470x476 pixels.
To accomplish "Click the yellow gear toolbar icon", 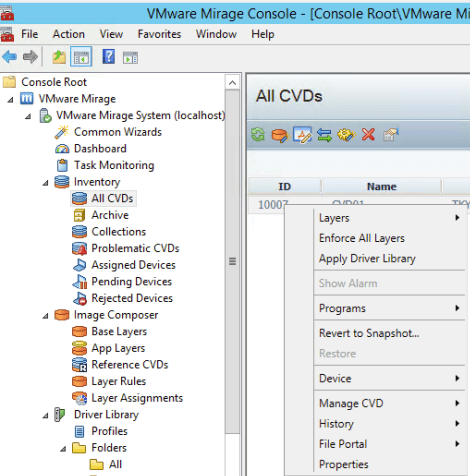I will click(x=346, y=135).
